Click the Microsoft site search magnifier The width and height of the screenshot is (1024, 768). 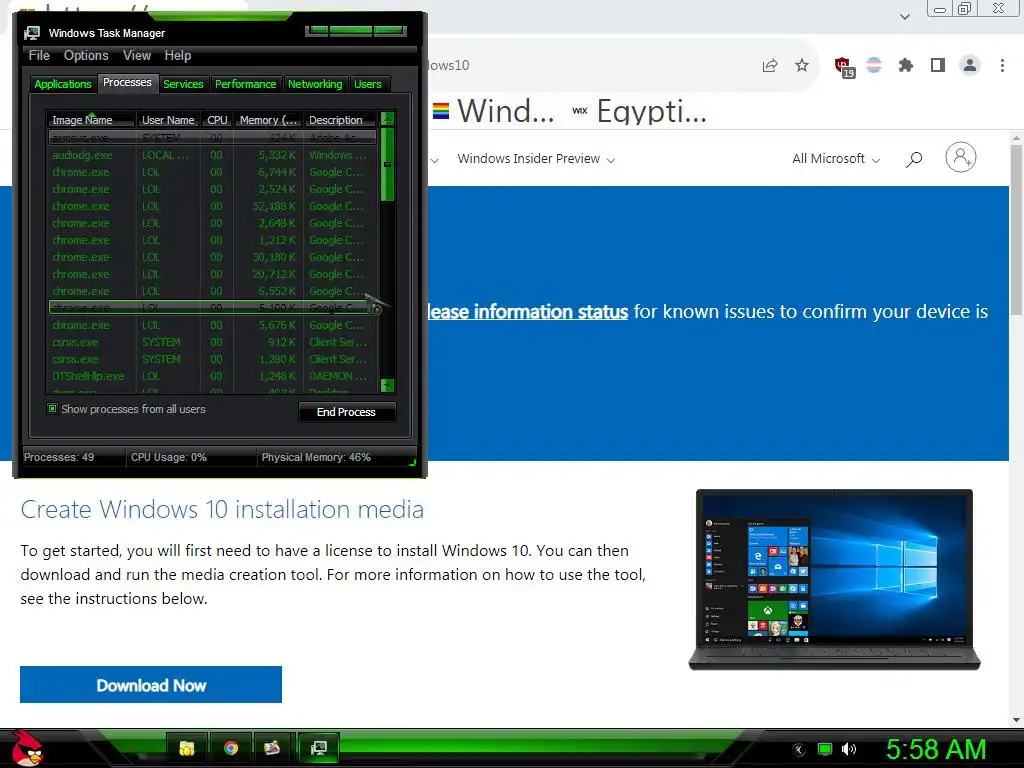coord(914,159)
